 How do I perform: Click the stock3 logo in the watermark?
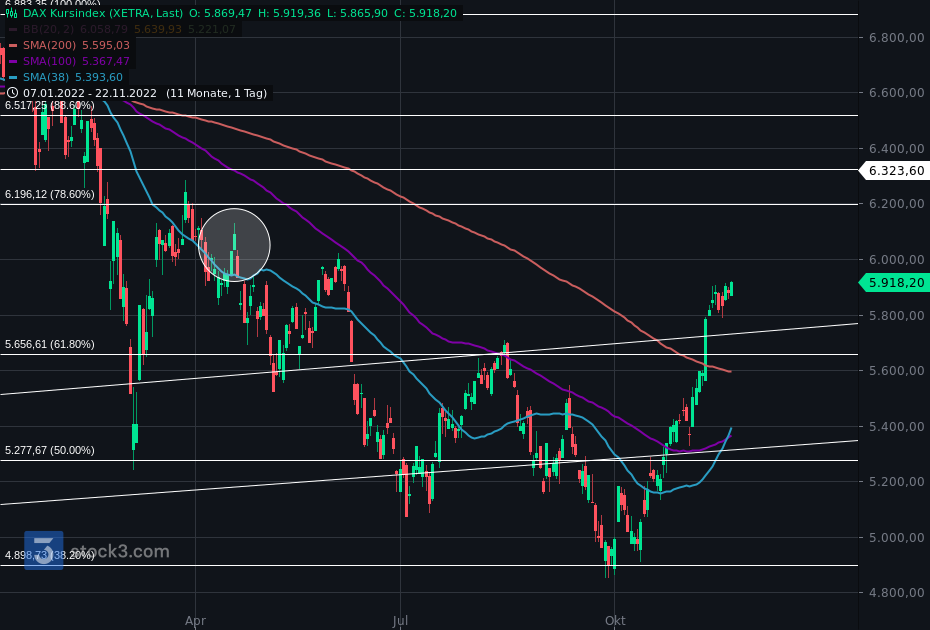(43, 550)
